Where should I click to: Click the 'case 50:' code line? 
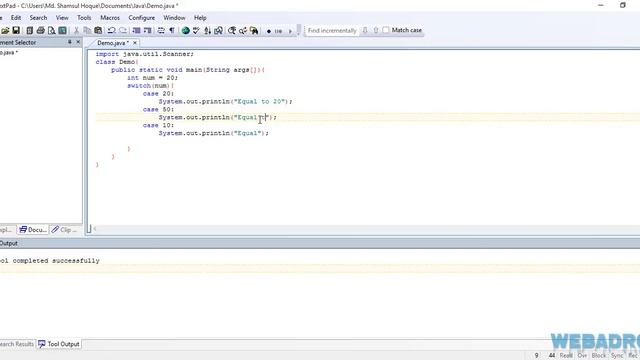click(158, 109)
